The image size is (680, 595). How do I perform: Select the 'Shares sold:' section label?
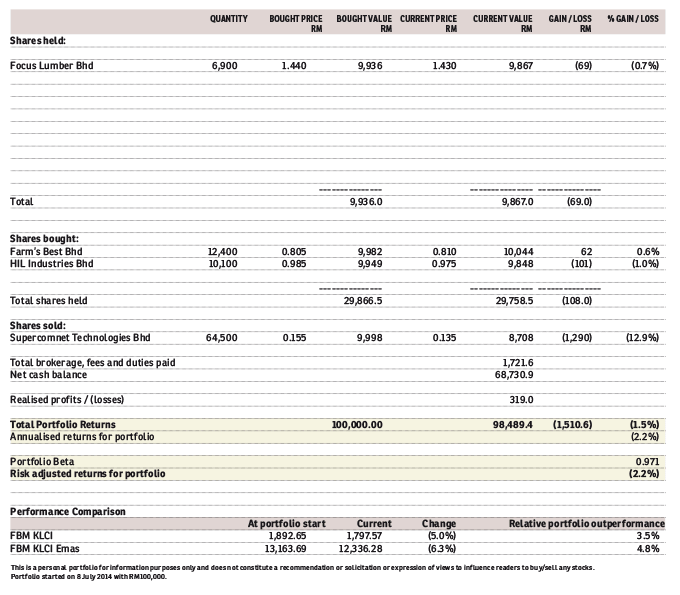(38, 326)
